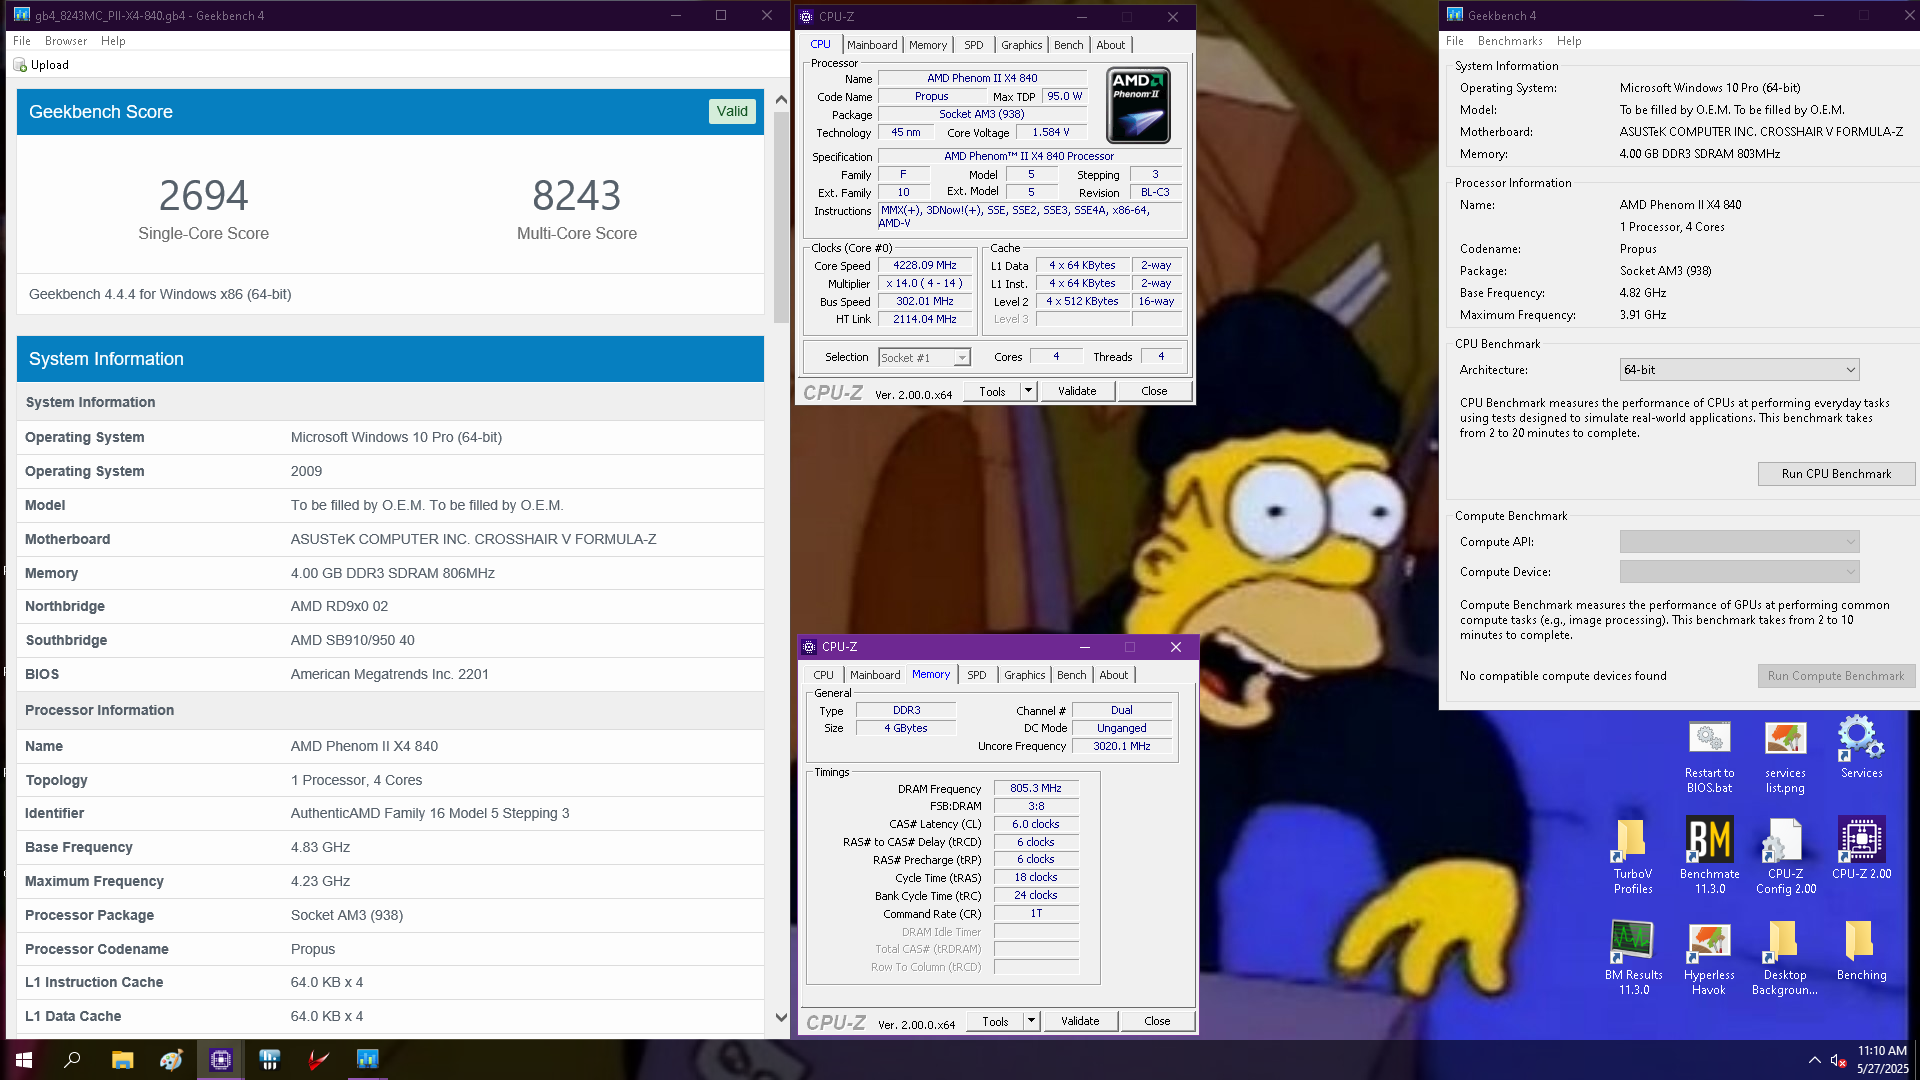Viewport: 1920px width, 1080px height.
Task: Open Hyperless Havok desktop icon
Action: click(1709, 958)
